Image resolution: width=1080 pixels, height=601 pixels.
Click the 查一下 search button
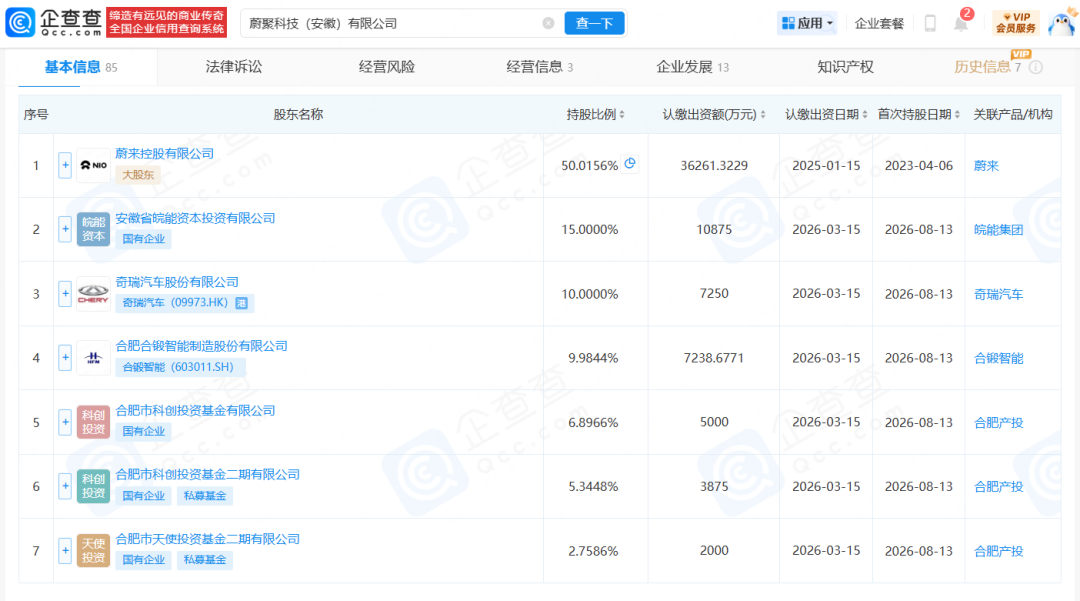pos(594,23)
